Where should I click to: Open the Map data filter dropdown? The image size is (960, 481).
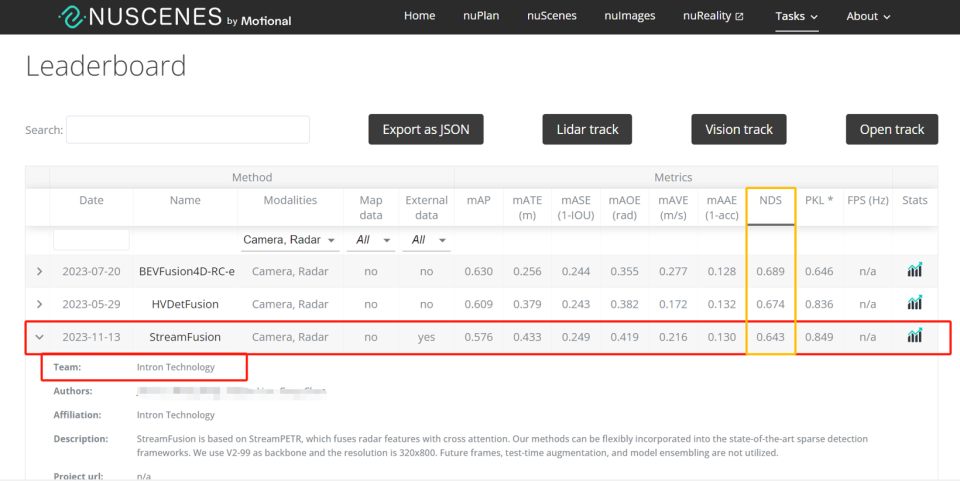point(370,240)
